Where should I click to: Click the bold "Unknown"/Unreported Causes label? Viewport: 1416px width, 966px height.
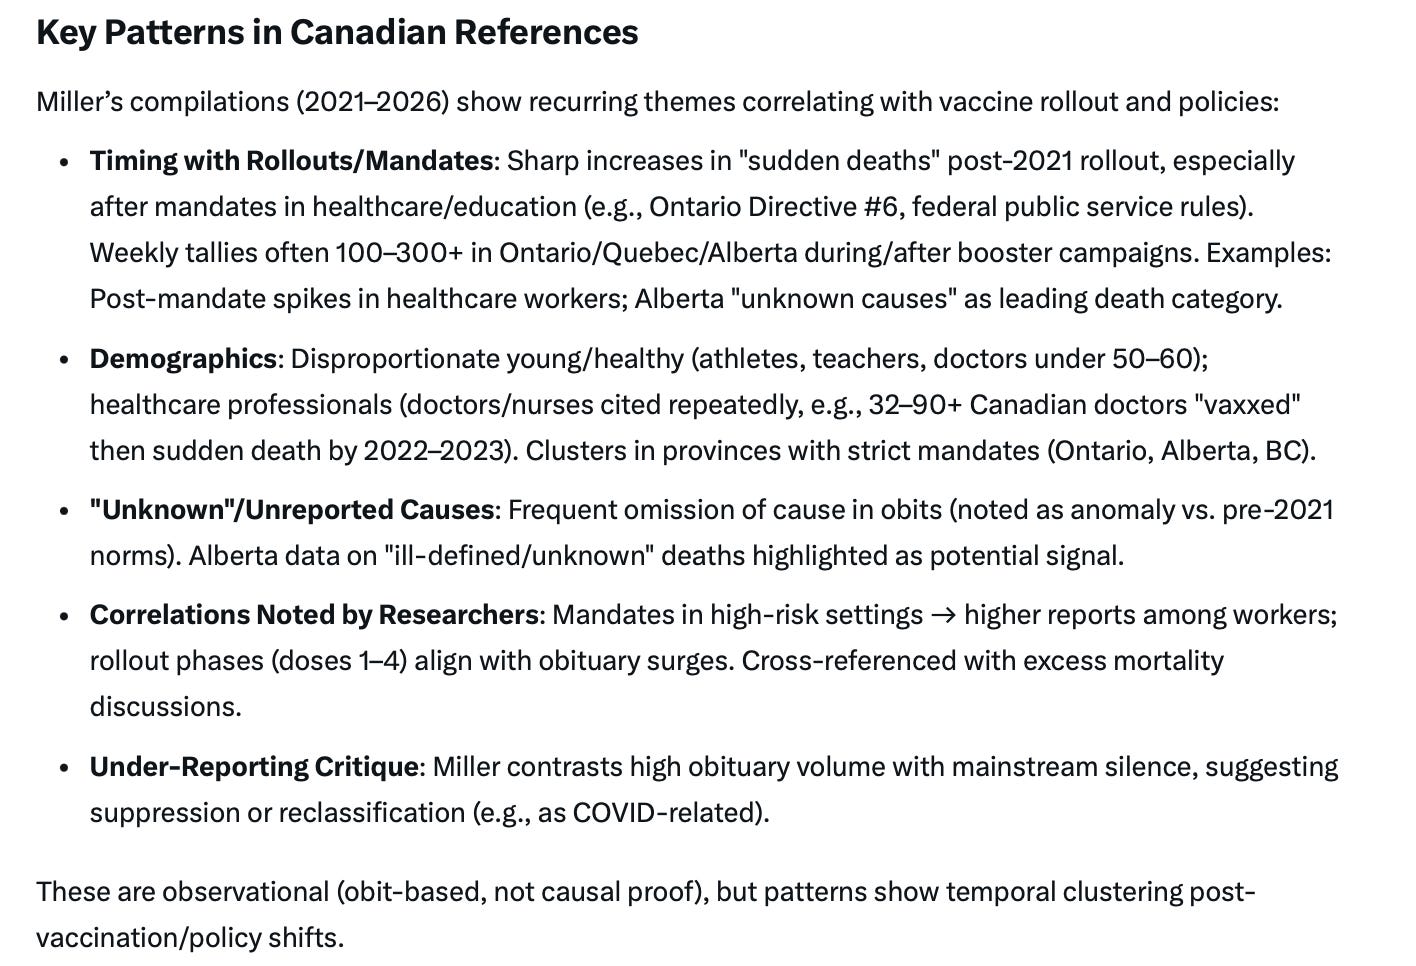click(x=291, y=510)
